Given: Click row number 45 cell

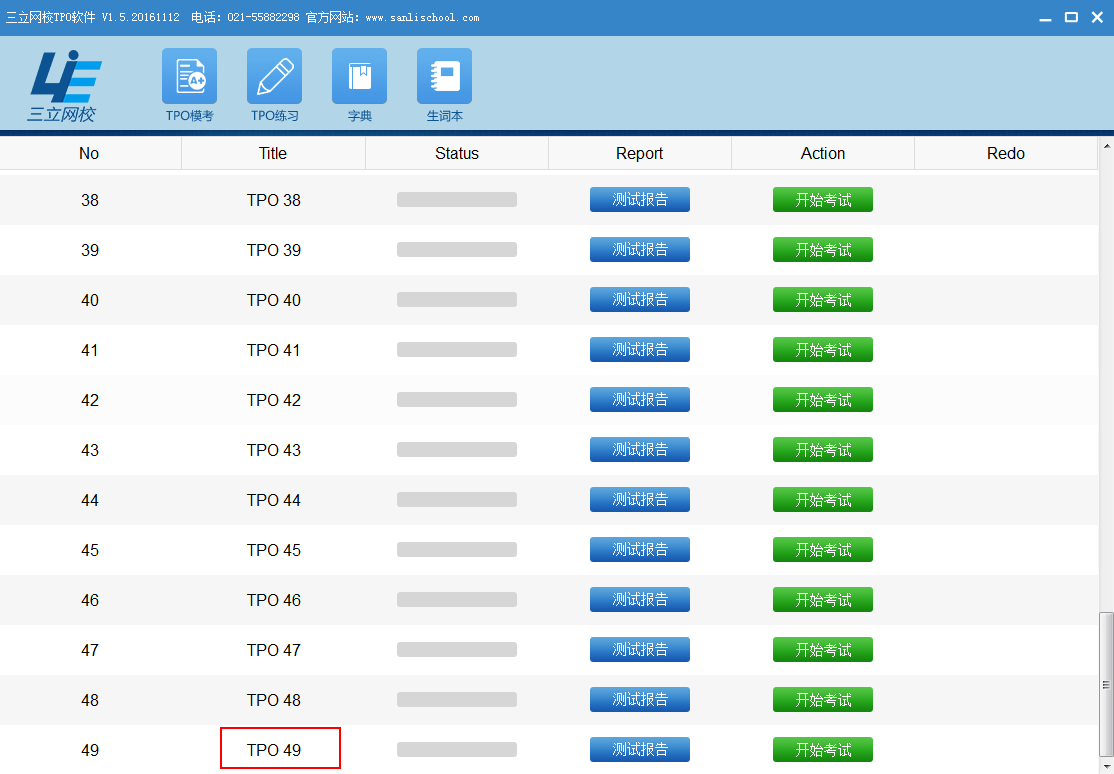Looking at the screenshot, I should click(90, 549).
